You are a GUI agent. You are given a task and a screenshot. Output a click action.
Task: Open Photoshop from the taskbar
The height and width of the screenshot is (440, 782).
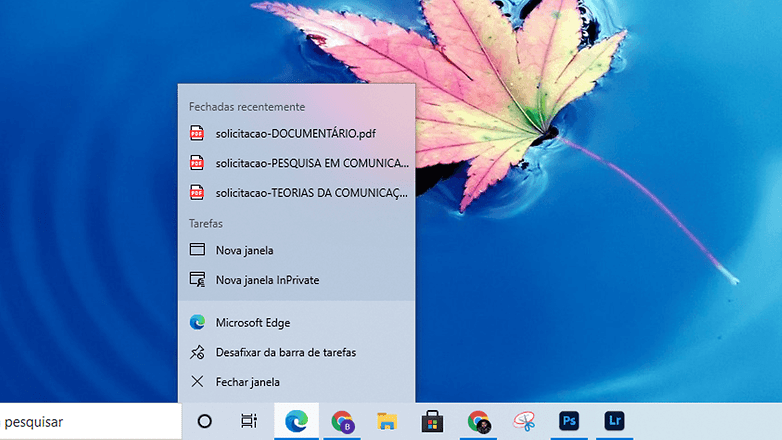(x=569, y=422)
